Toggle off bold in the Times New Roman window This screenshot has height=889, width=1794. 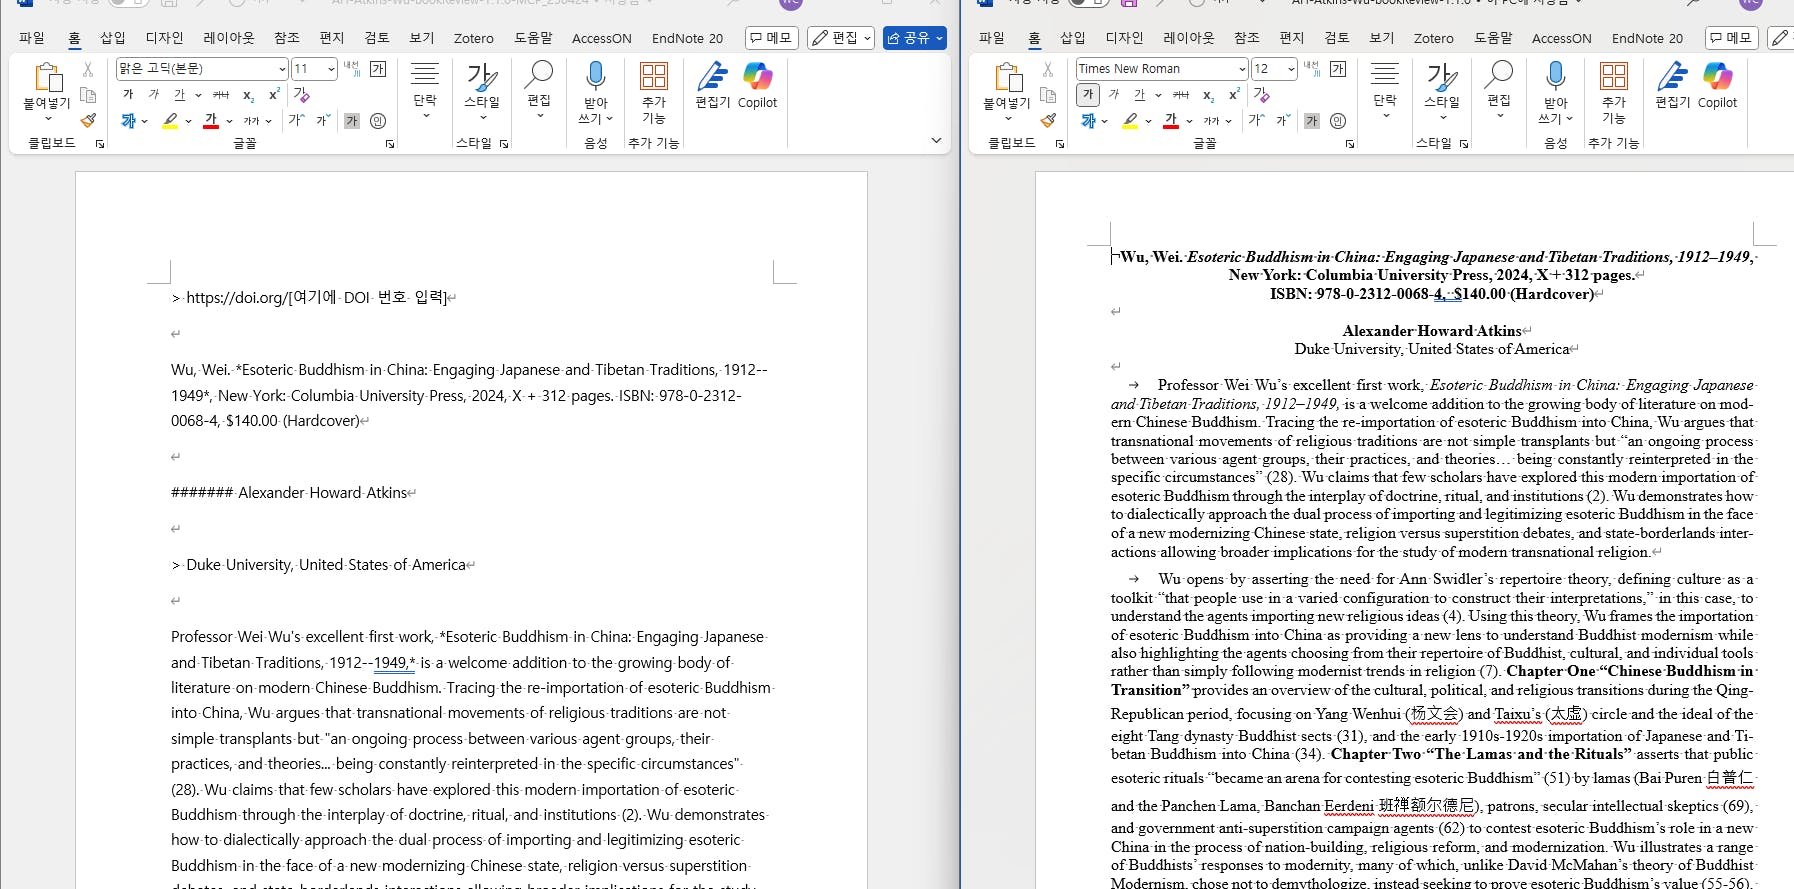[x=1088, y=95]
